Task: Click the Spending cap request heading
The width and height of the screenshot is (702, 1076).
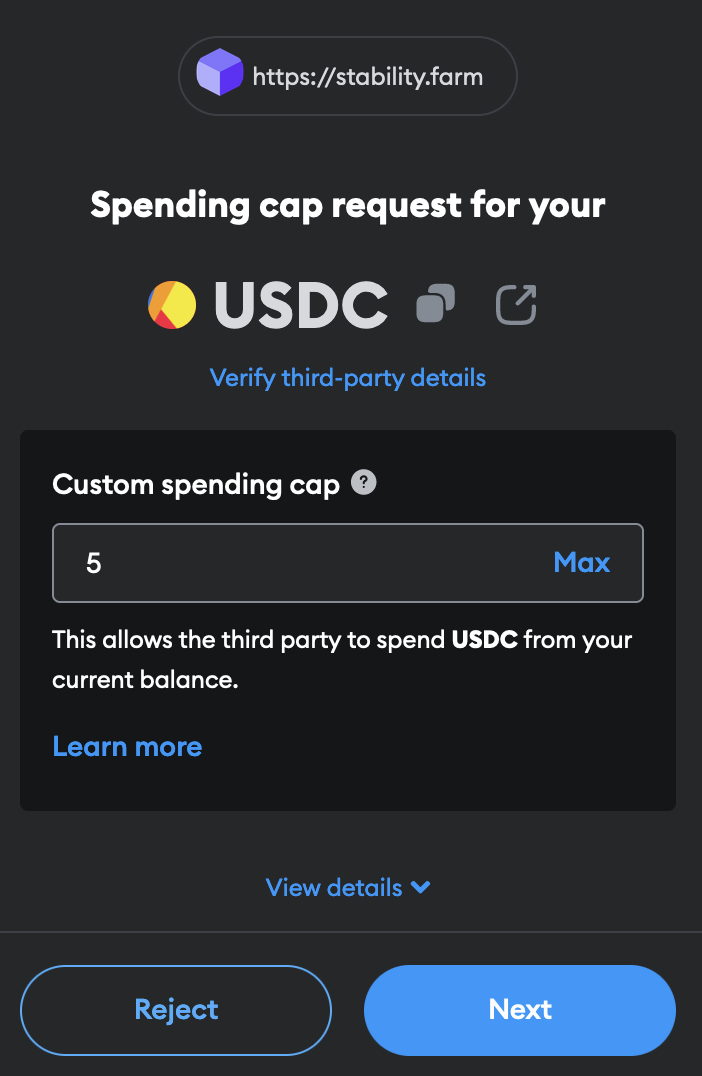Action: pos(348,205)
